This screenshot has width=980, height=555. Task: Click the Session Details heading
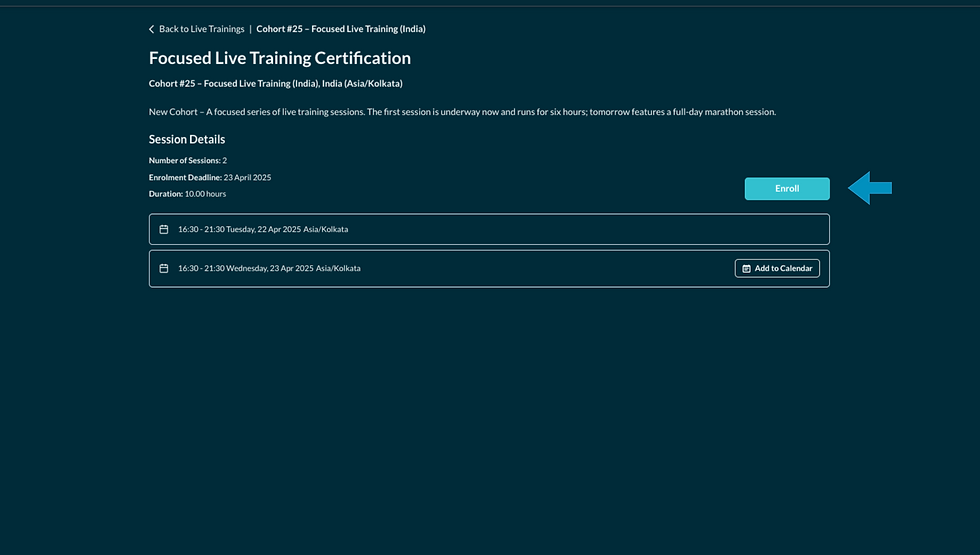point(187,139)
